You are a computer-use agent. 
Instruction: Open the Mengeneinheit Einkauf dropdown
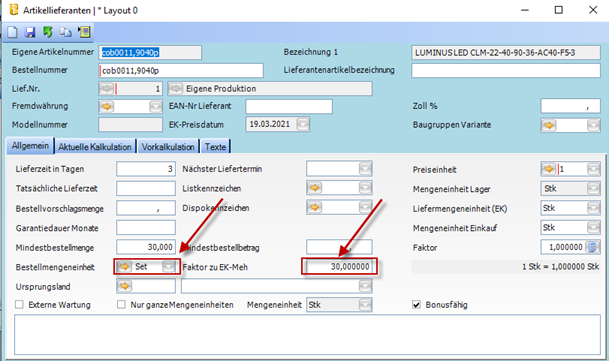593,227
